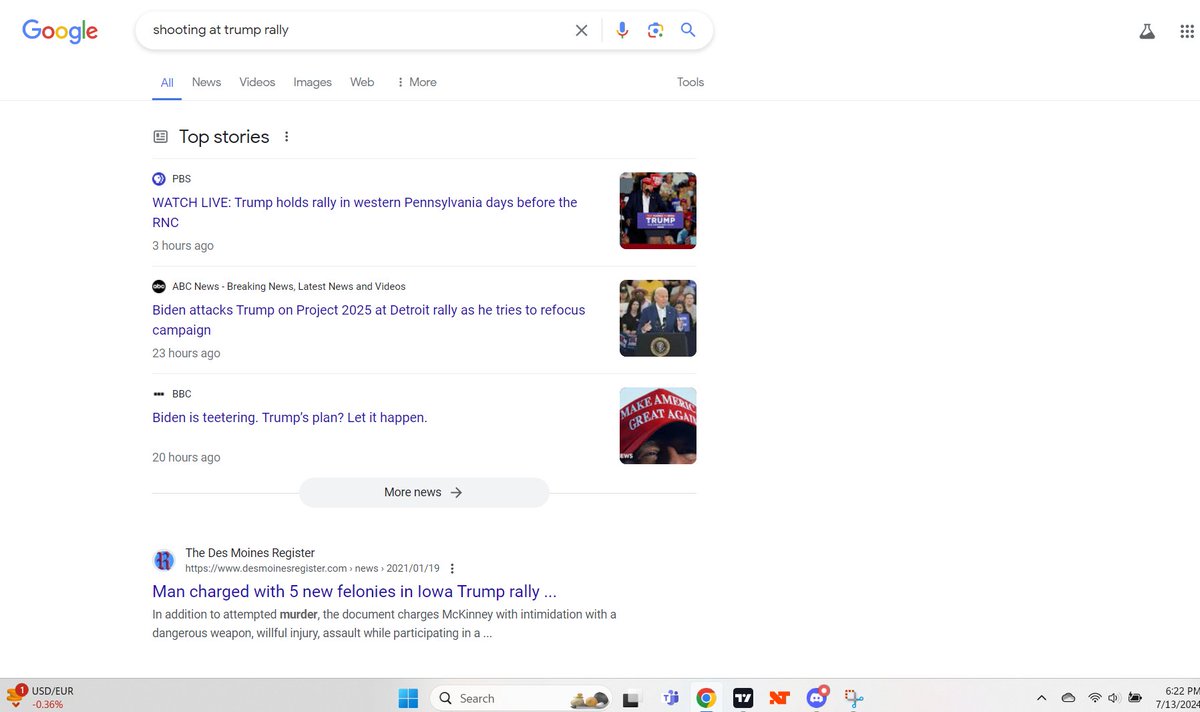
Task: Toggle the speaker volume icon
Action: [x=1111, y=697]
